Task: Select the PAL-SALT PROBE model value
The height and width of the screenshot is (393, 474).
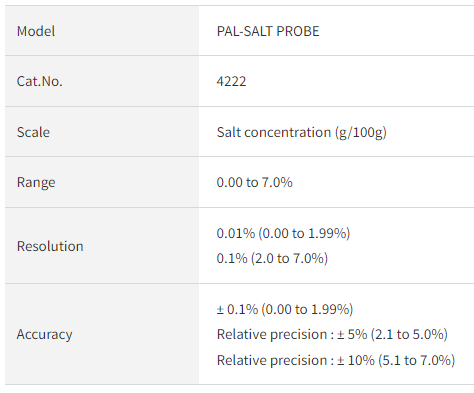Action: pyautogui.click(x=268, y=31)
